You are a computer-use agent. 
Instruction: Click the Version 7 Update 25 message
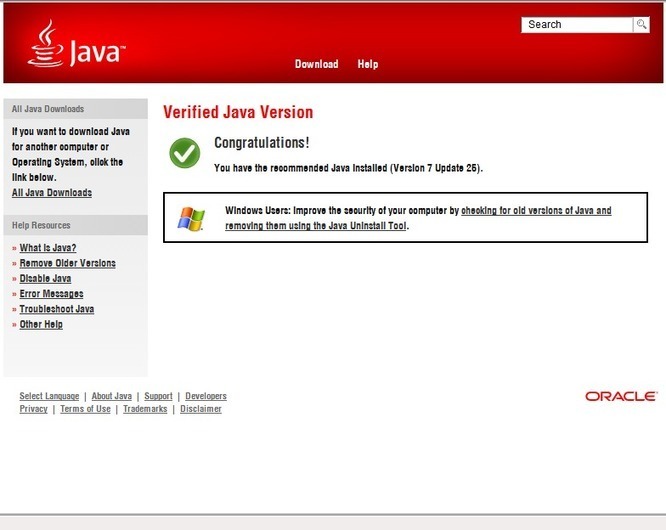[x=348, y=168]
